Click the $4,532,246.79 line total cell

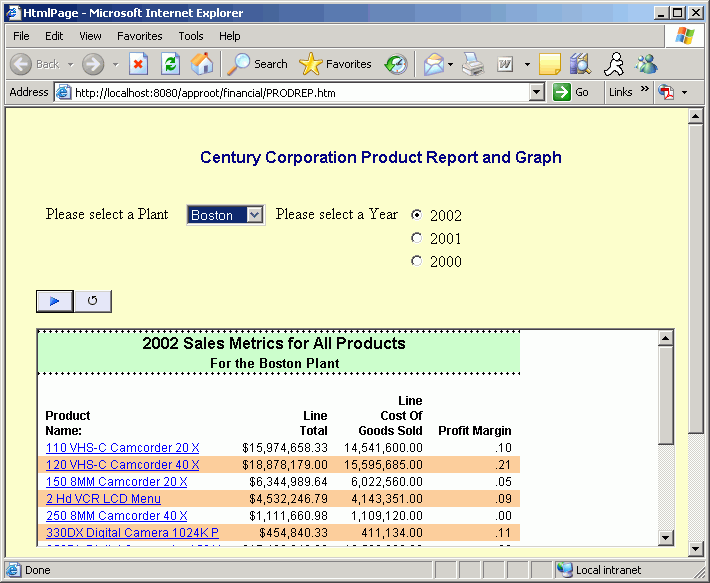click(x=288, y=499)
